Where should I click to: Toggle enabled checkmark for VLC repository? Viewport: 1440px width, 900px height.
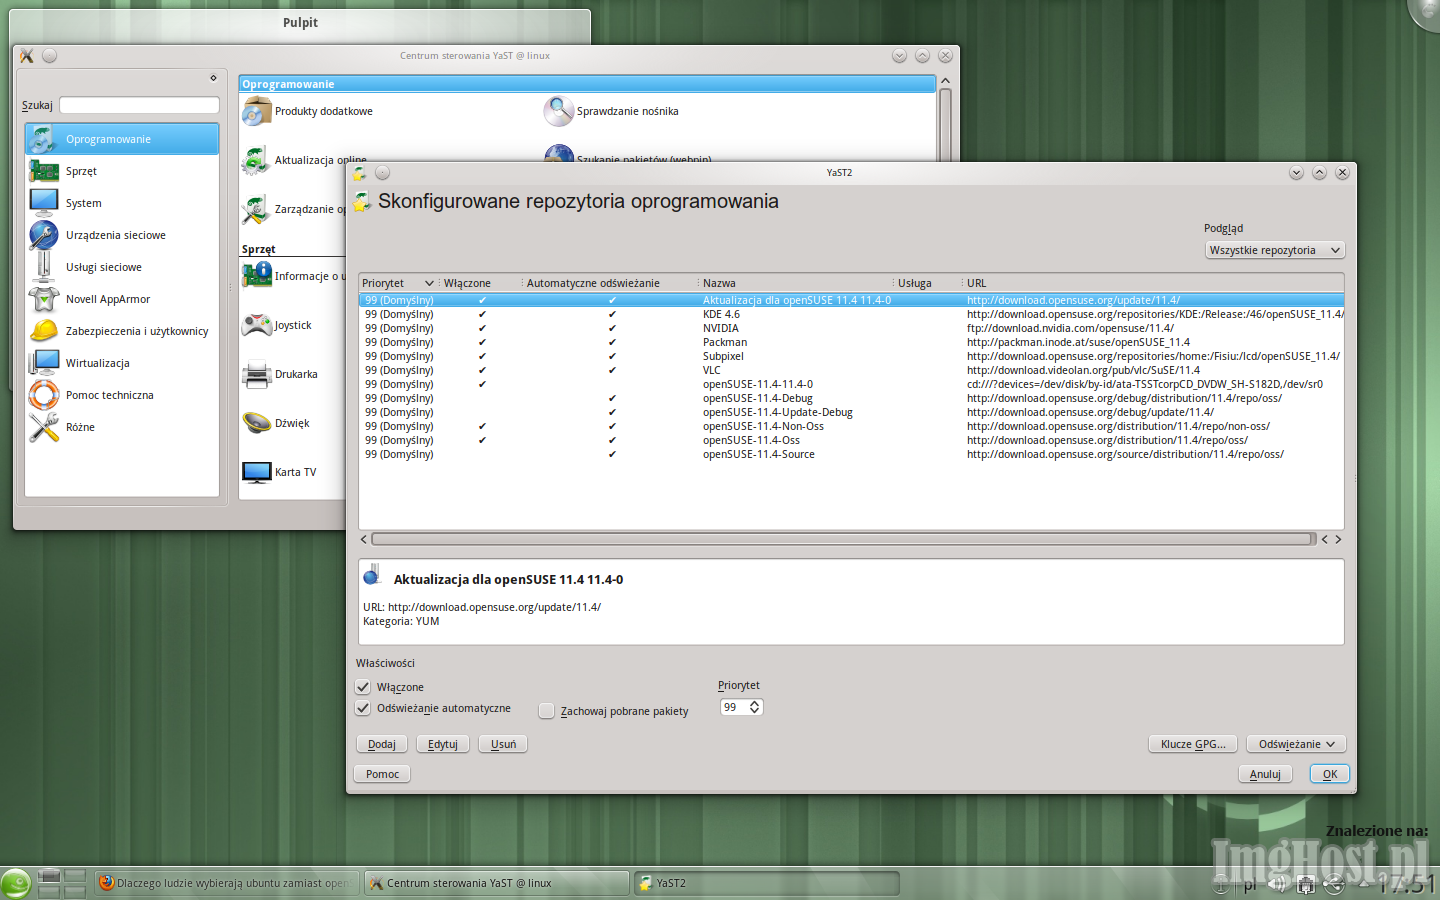point(482,370)
